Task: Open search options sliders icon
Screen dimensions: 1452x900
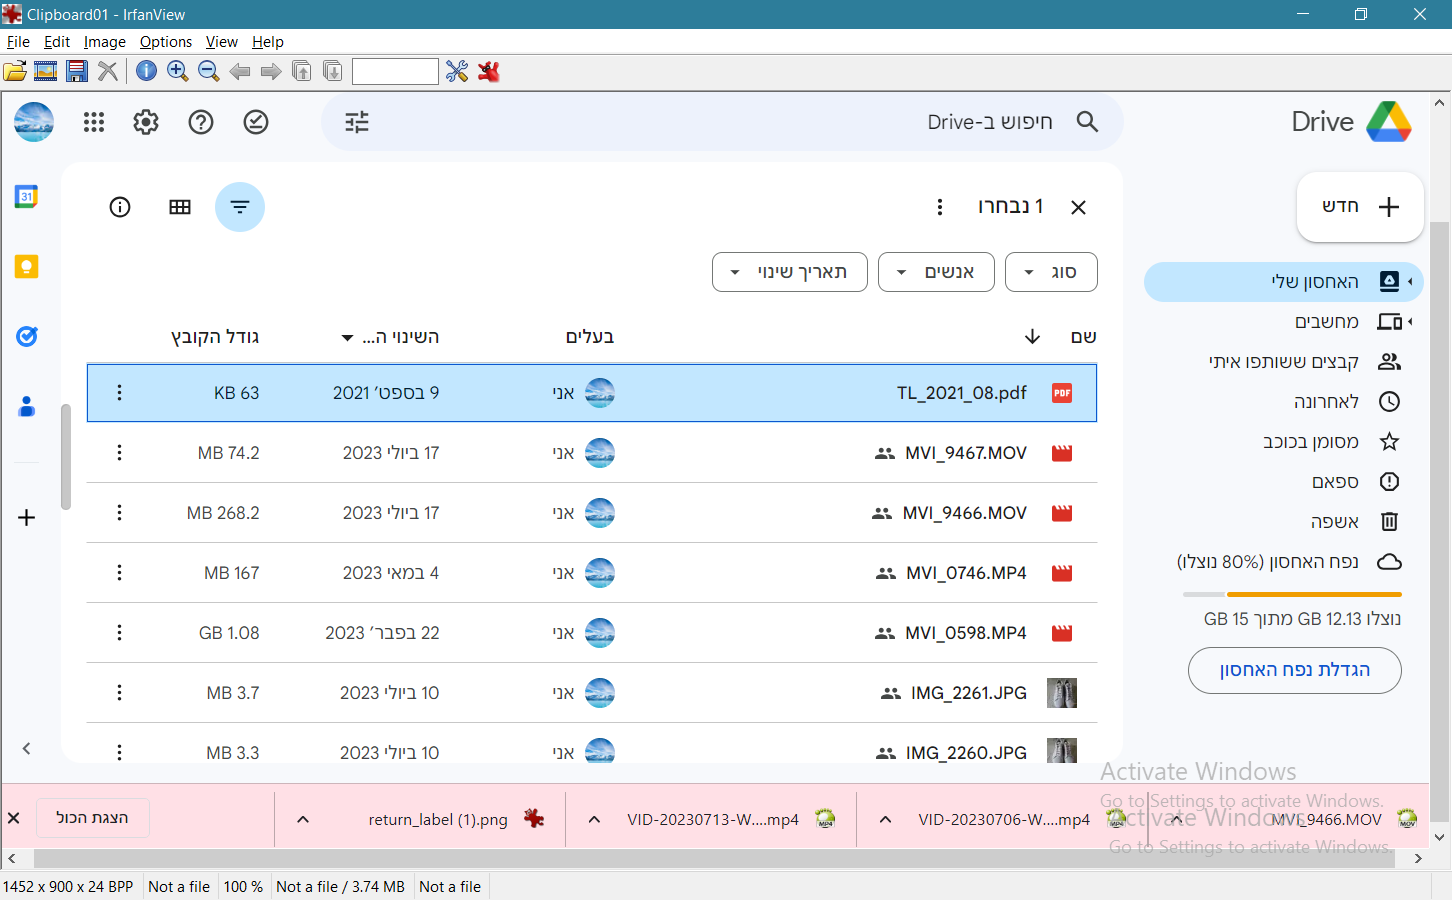Action: pyautogui.click(x=357, y=122)
